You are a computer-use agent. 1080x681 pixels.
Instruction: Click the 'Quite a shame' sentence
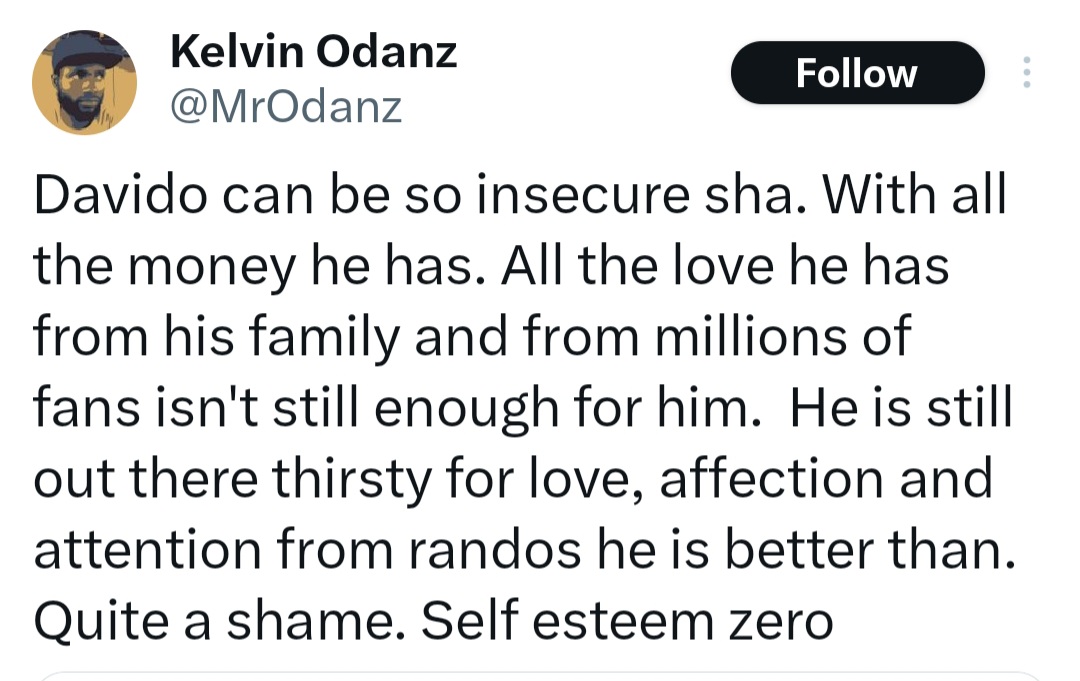(219, 622)
